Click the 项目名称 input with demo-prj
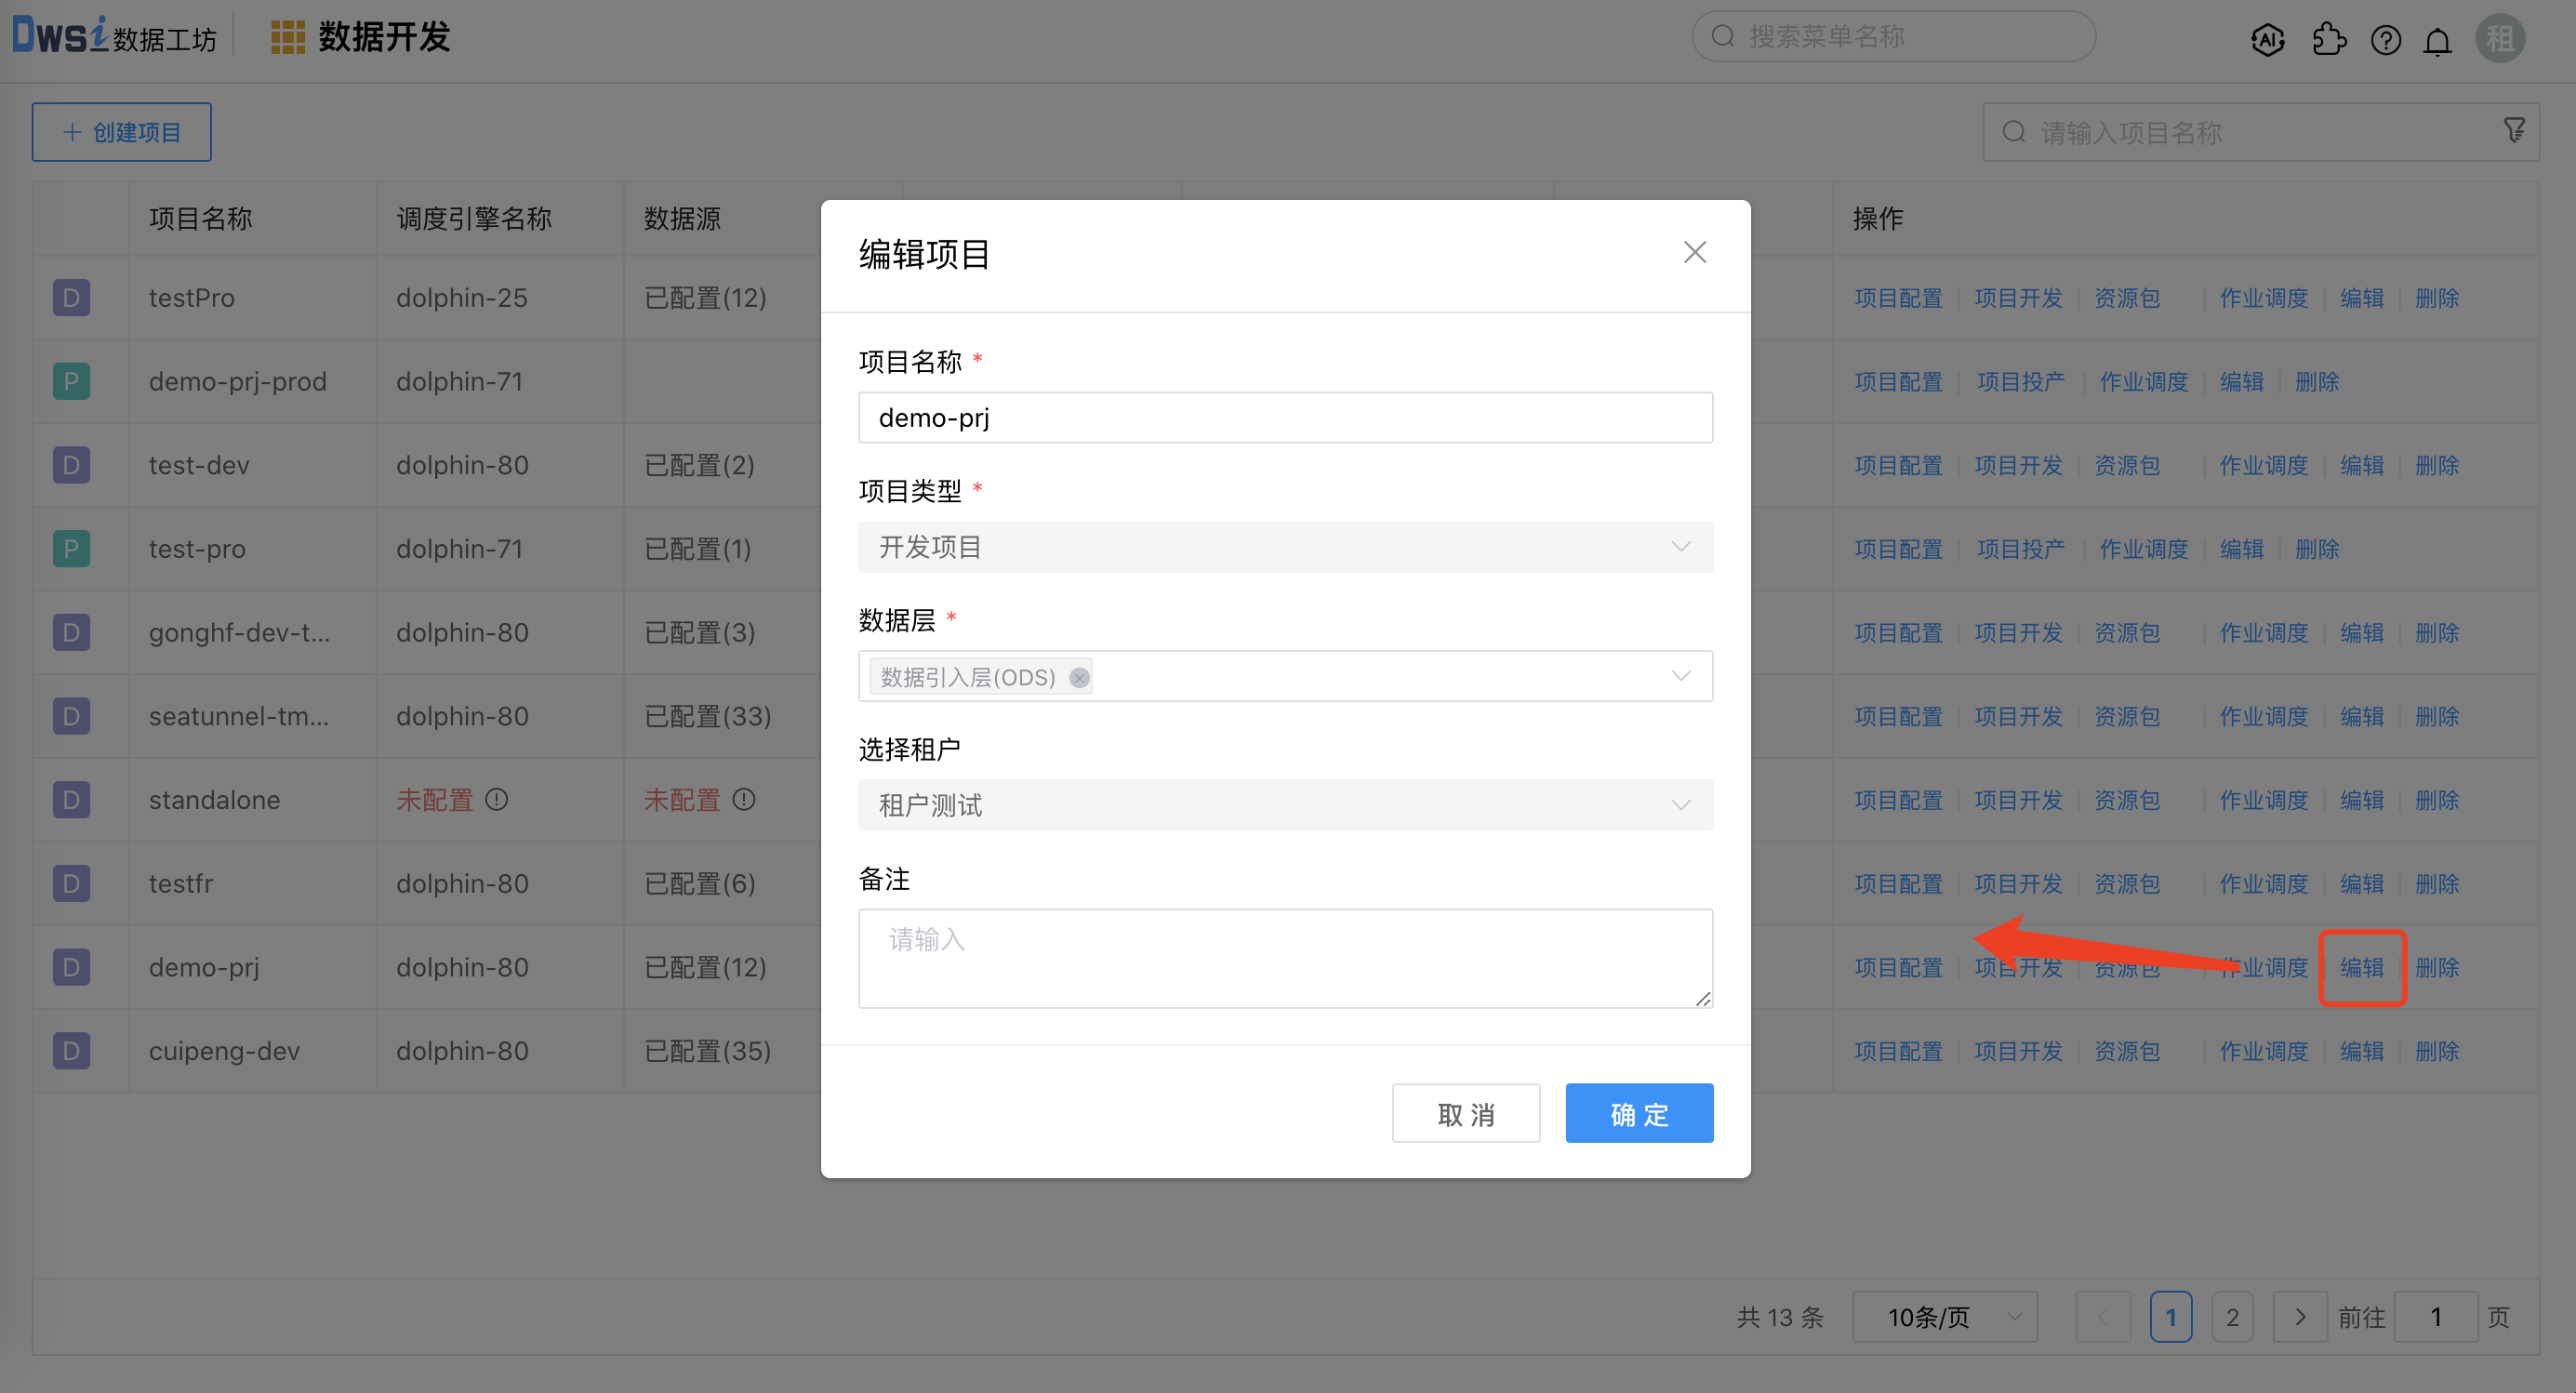The image size is (2576, 1393). pos(1285,418)
